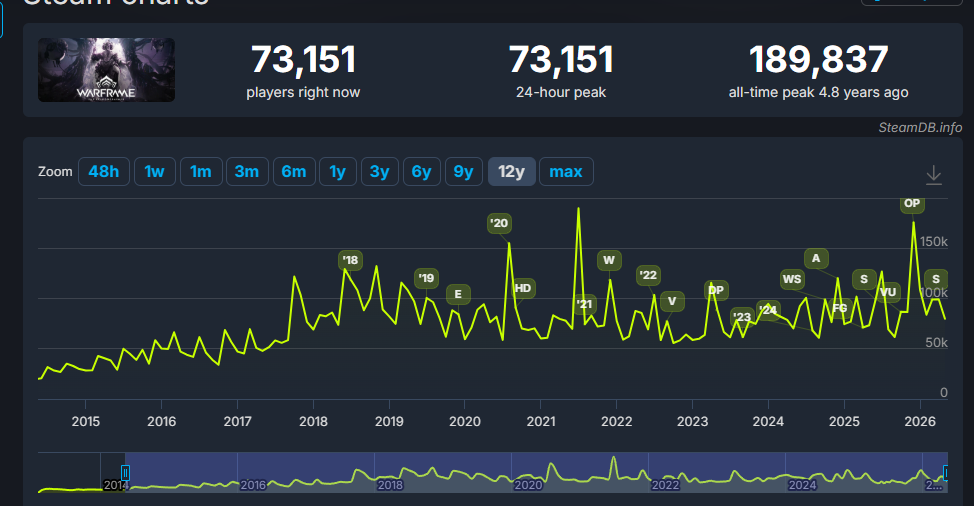Choose the 3y zoom option
The height and width of the screenshot is (506, 974).
[x=380, y=171]
